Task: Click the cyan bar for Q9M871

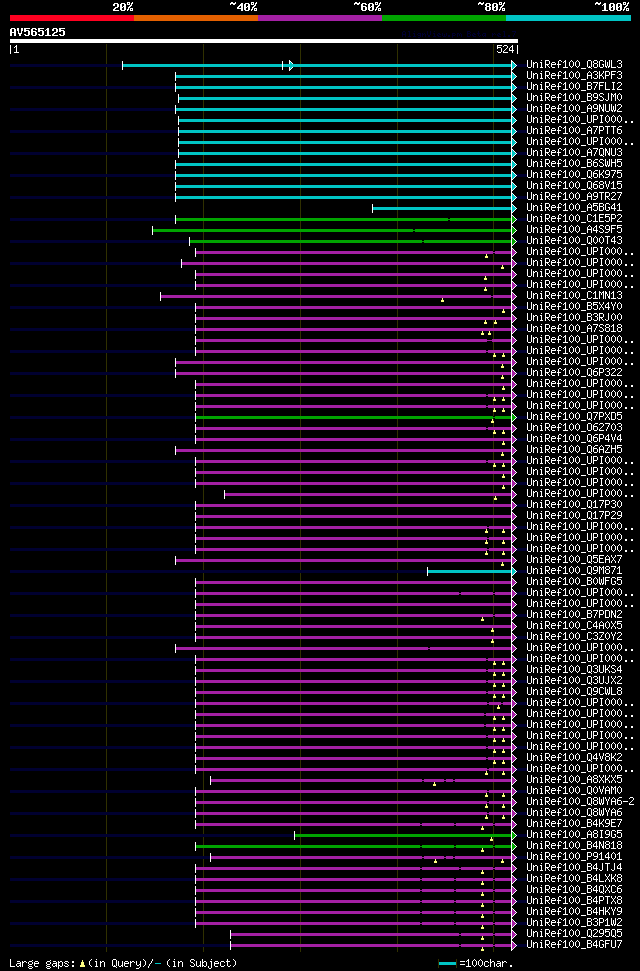Action: [470, 571]
